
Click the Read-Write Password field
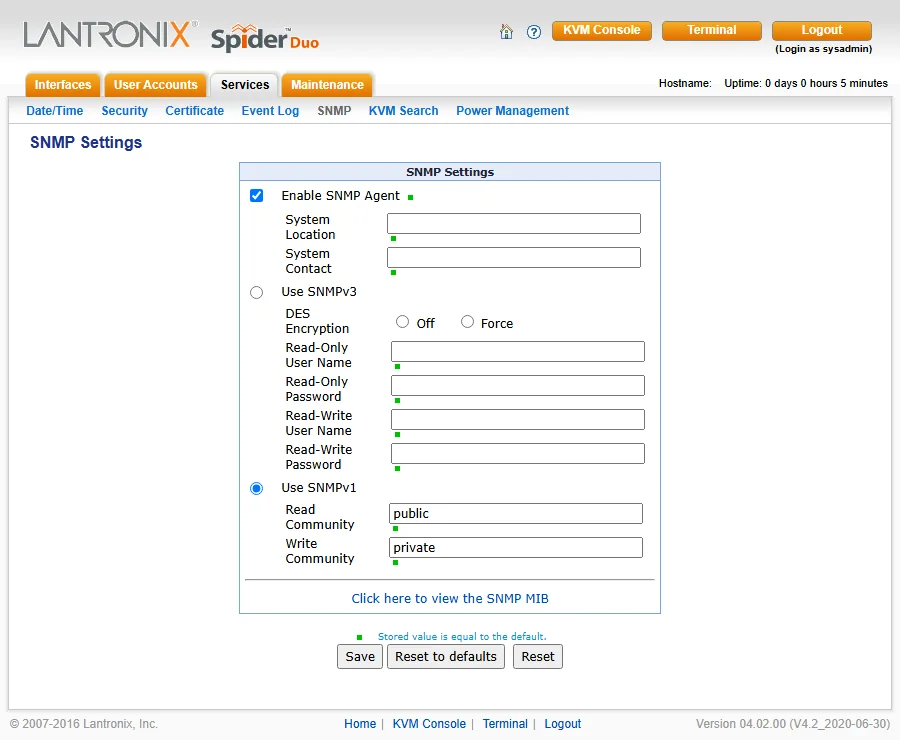518,454
